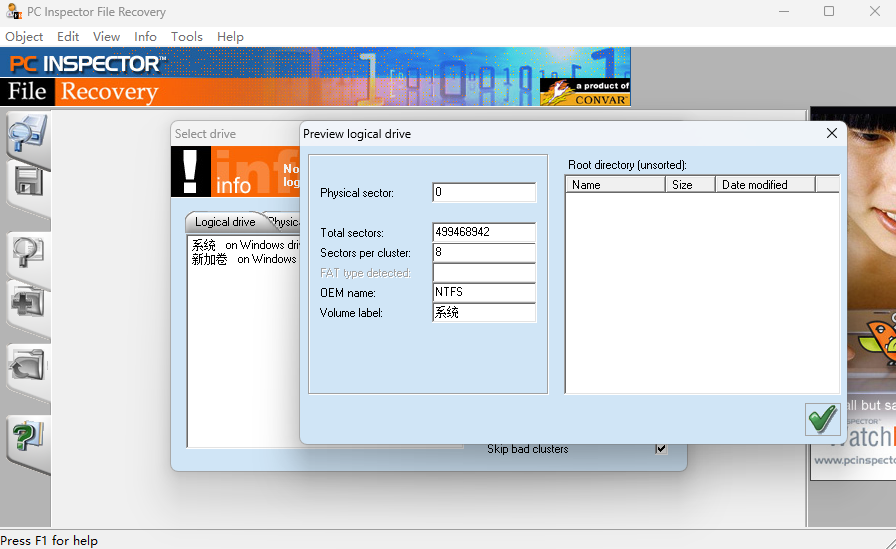Click the open drive magnifier sidebar icon

(27, 133)
